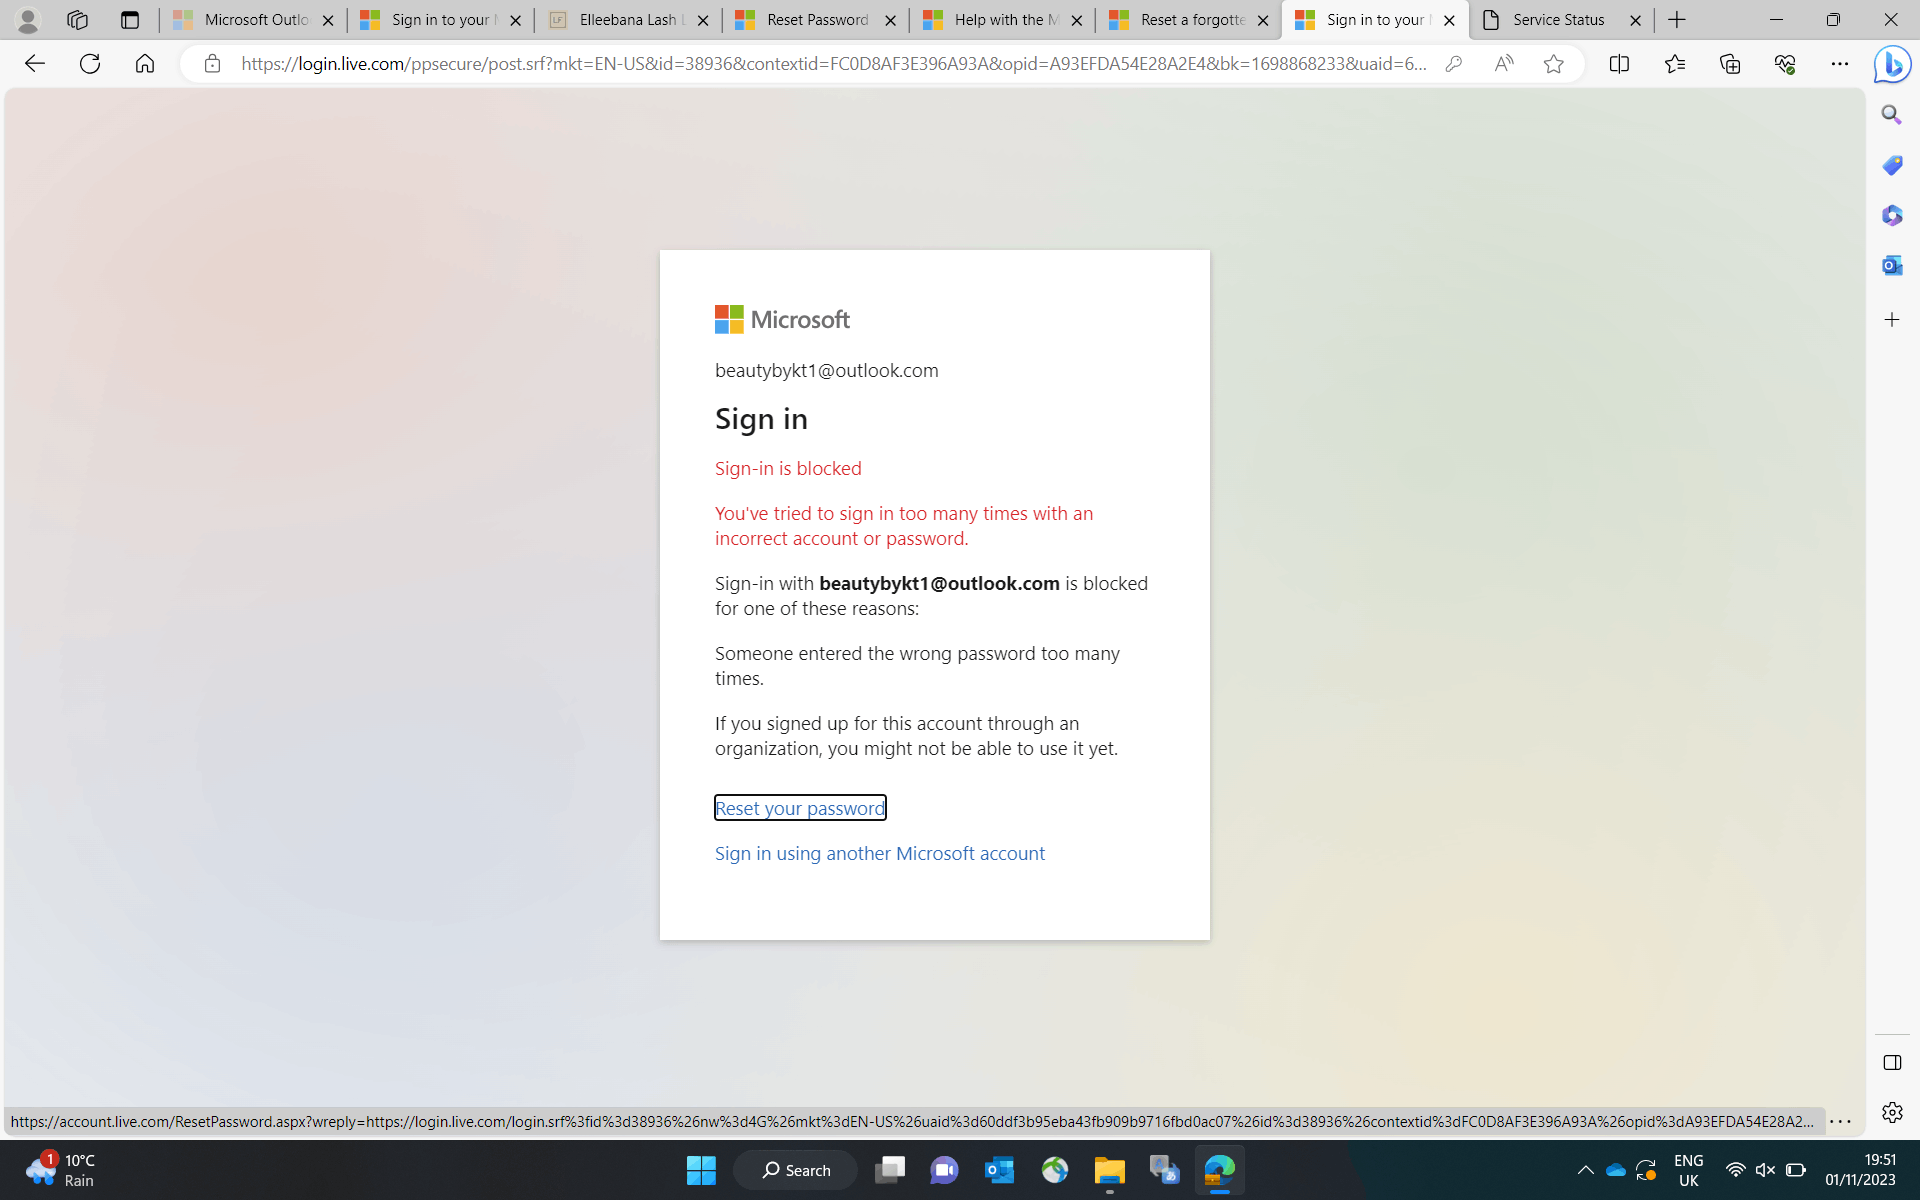
Task: Show hidden system tray icons chevron
Action: pos(1585,1170)
